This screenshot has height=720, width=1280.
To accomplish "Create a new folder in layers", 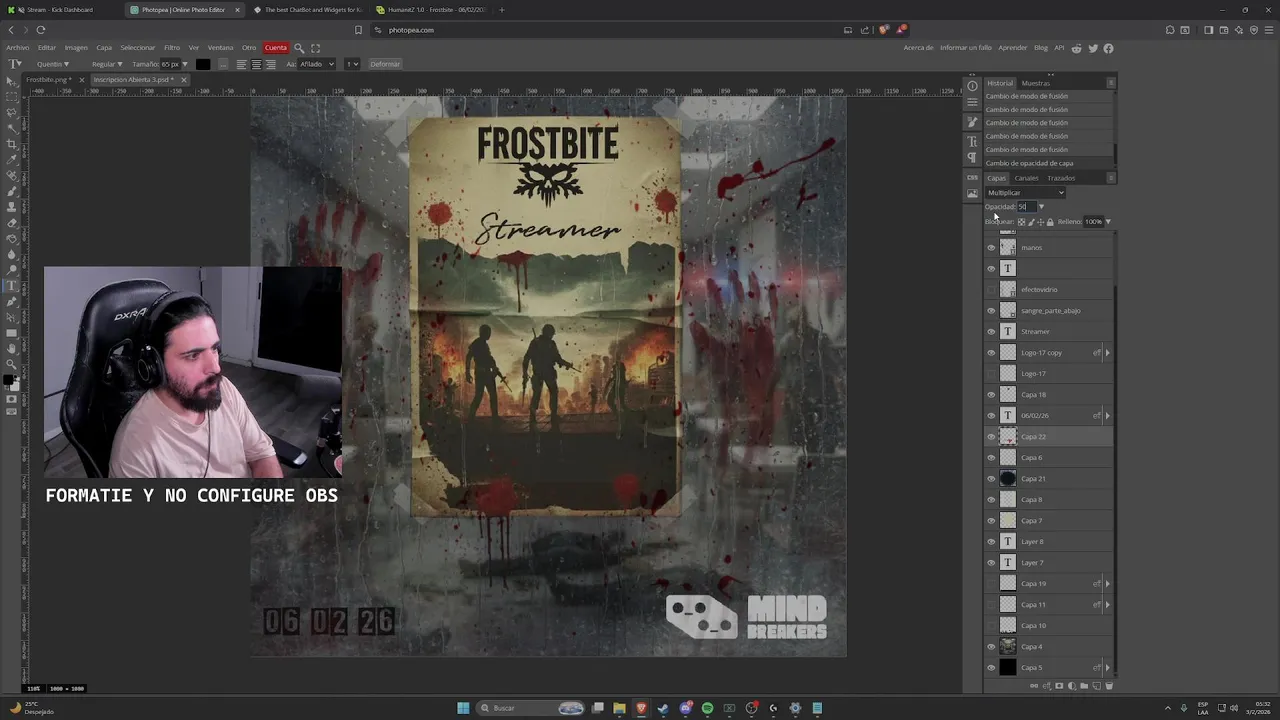I will tap(1084, 686).
